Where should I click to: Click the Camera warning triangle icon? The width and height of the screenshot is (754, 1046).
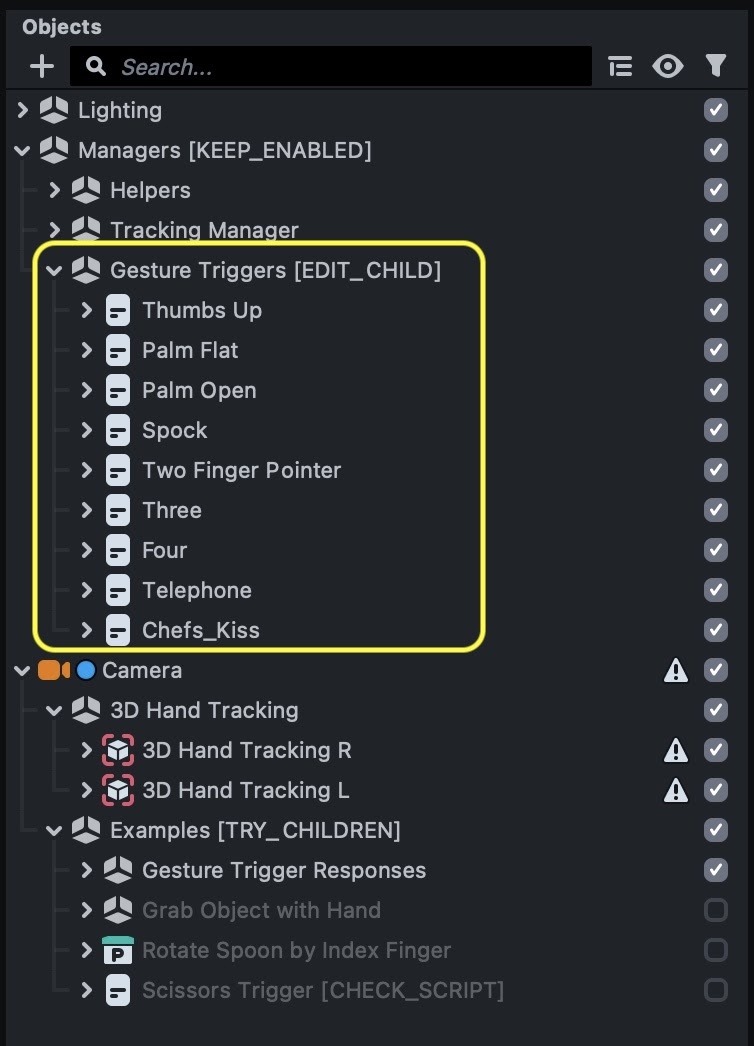676,671
